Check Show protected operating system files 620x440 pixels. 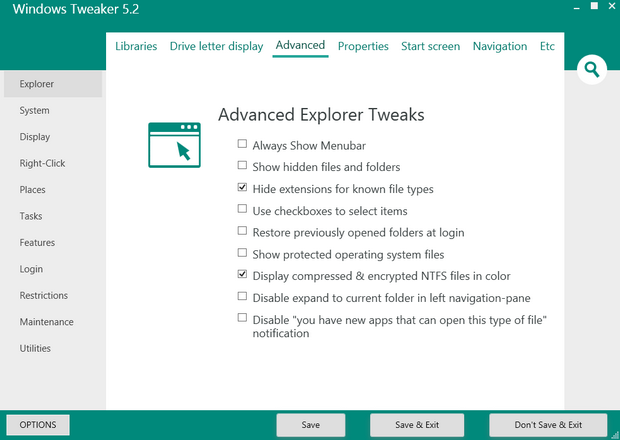242,253
